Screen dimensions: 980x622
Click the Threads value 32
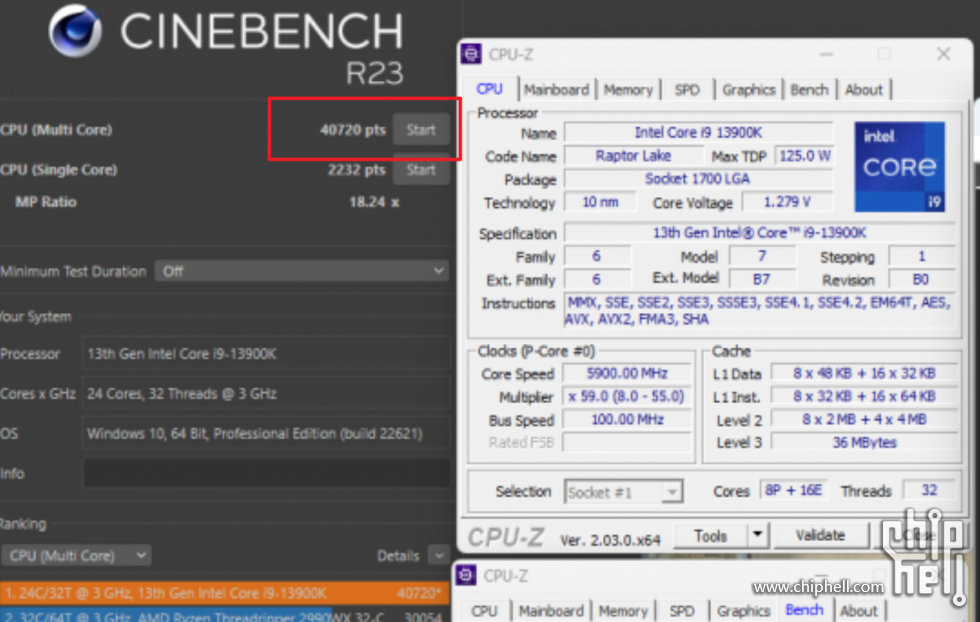(x=929, y=490)
